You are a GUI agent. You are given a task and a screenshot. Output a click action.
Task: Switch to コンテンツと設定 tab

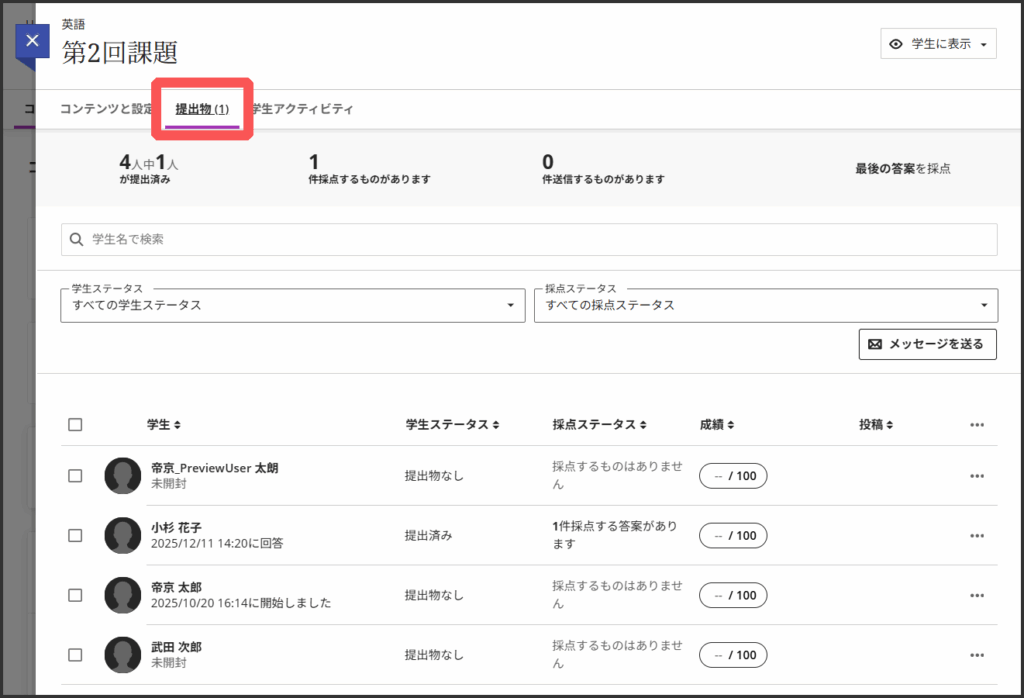[106, 109]
